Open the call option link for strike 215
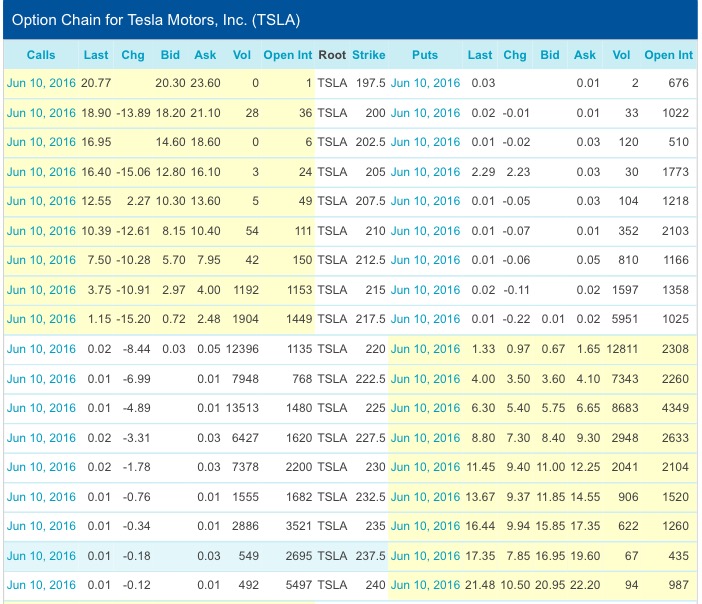 coord(41,290)
